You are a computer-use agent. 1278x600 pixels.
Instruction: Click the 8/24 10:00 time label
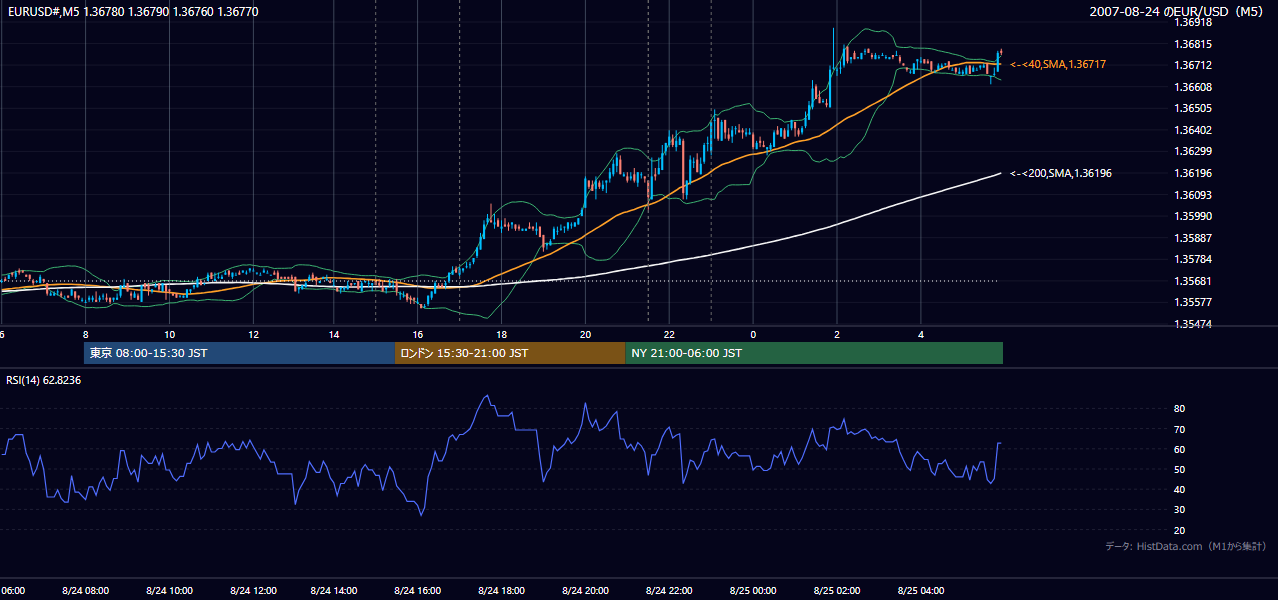169,590
